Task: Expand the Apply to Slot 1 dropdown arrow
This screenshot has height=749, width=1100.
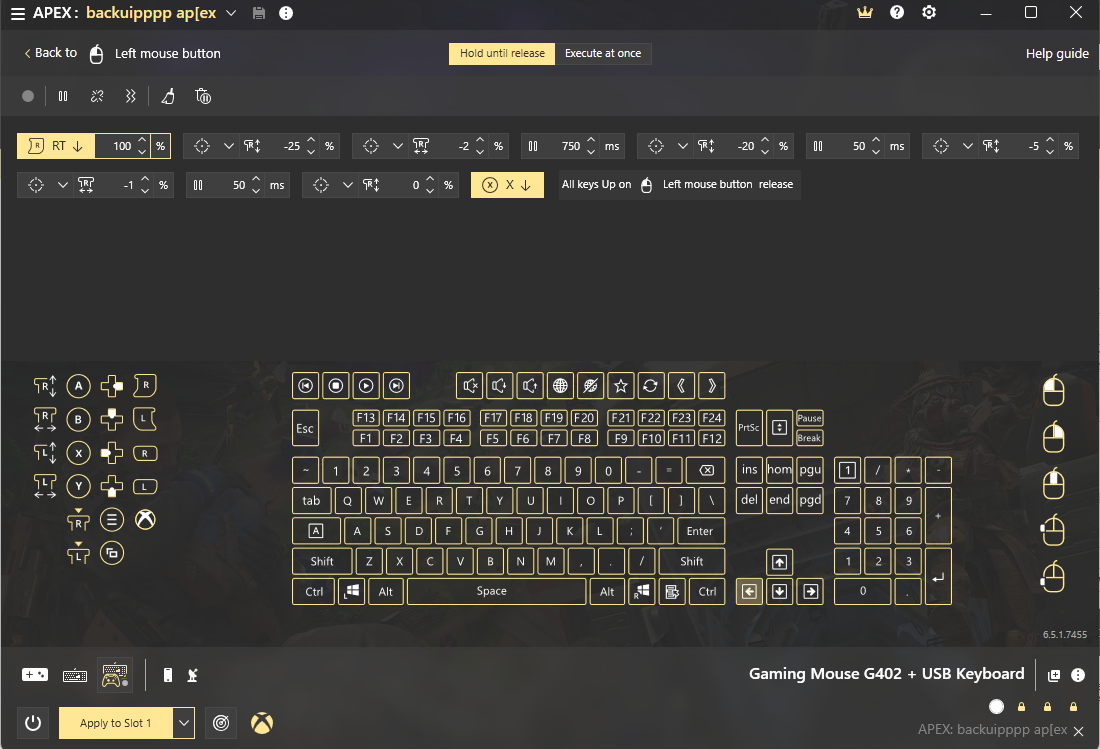Action: coord(184,723)
